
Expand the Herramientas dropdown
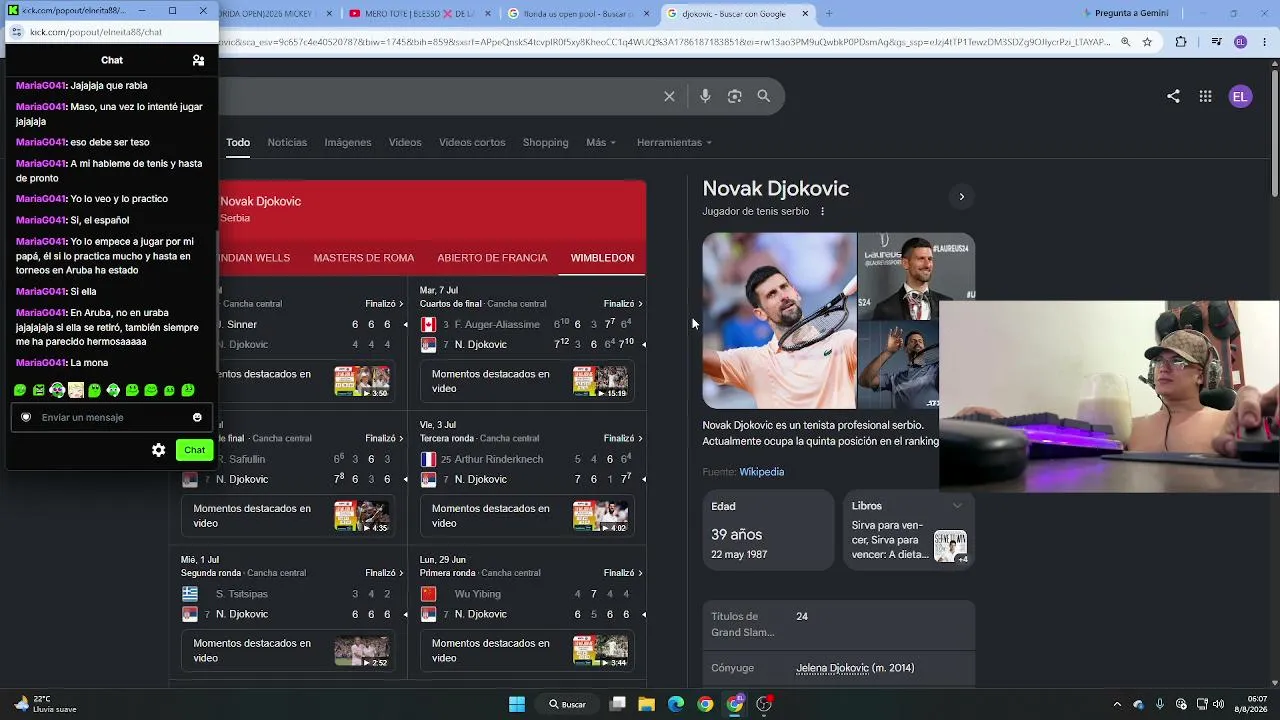tap(674, 142)
